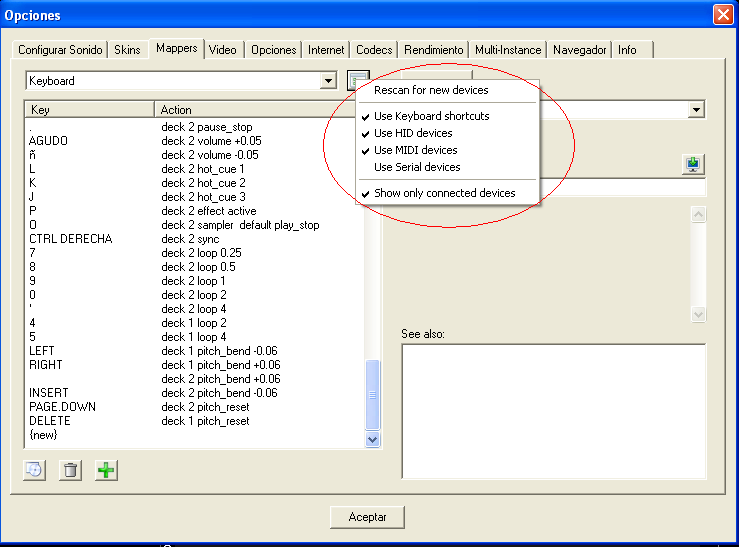The height and width of the screenshot is (547, 739).
Task: Toggle Use Keyboard shortcuts option
Action: [431, 116]
